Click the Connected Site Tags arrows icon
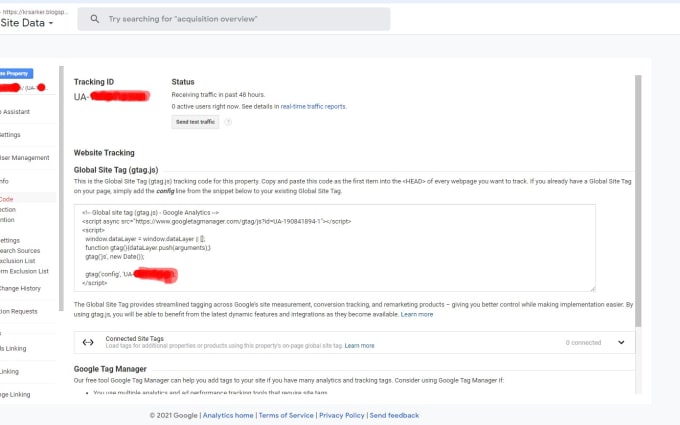This screenshot has height=425, width=680. 88,343
